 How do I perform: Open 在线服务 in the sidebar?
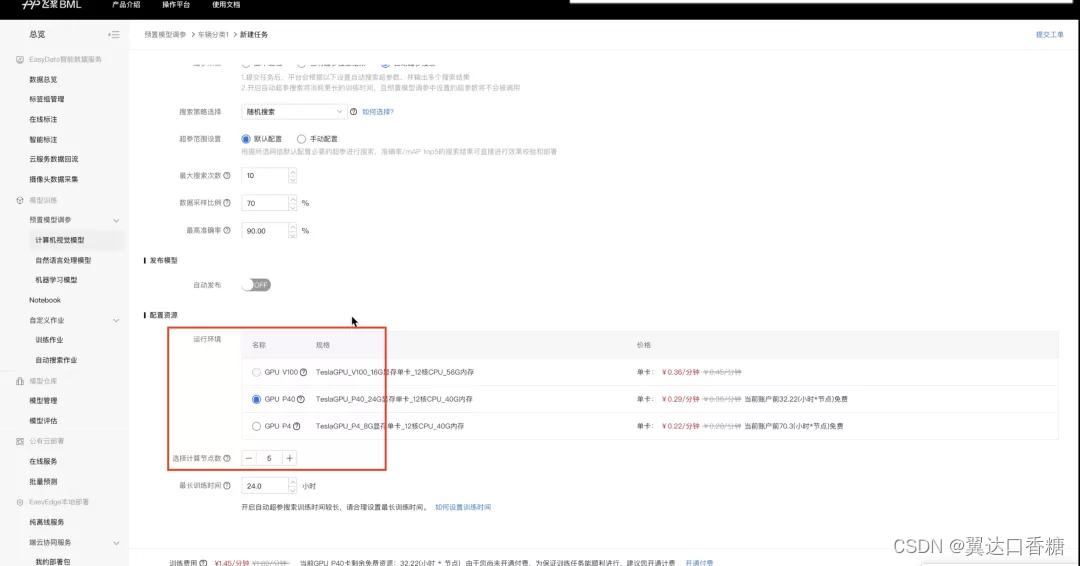point(43,461)
